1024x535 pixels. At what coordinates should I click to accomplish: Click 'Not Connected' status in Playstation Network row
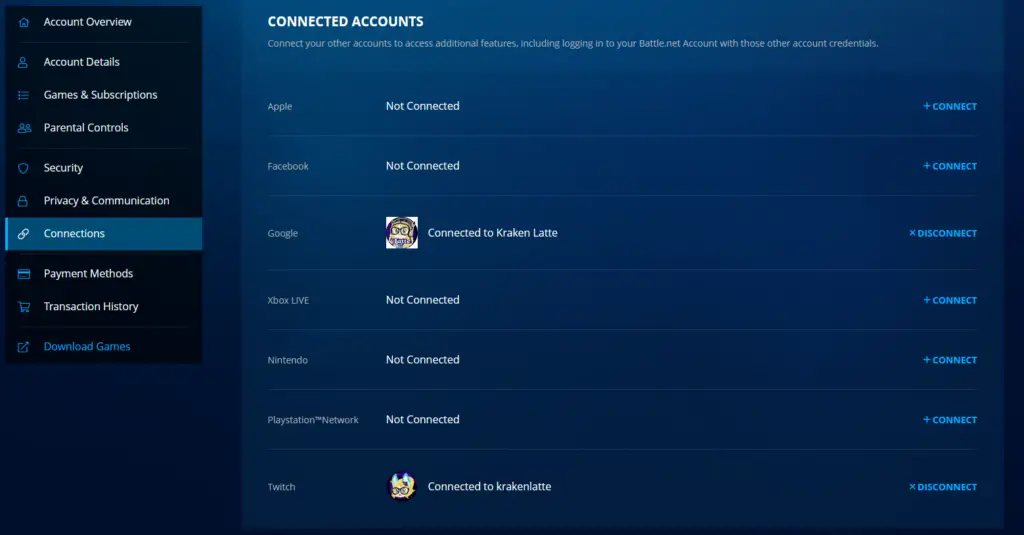(423, 419)
